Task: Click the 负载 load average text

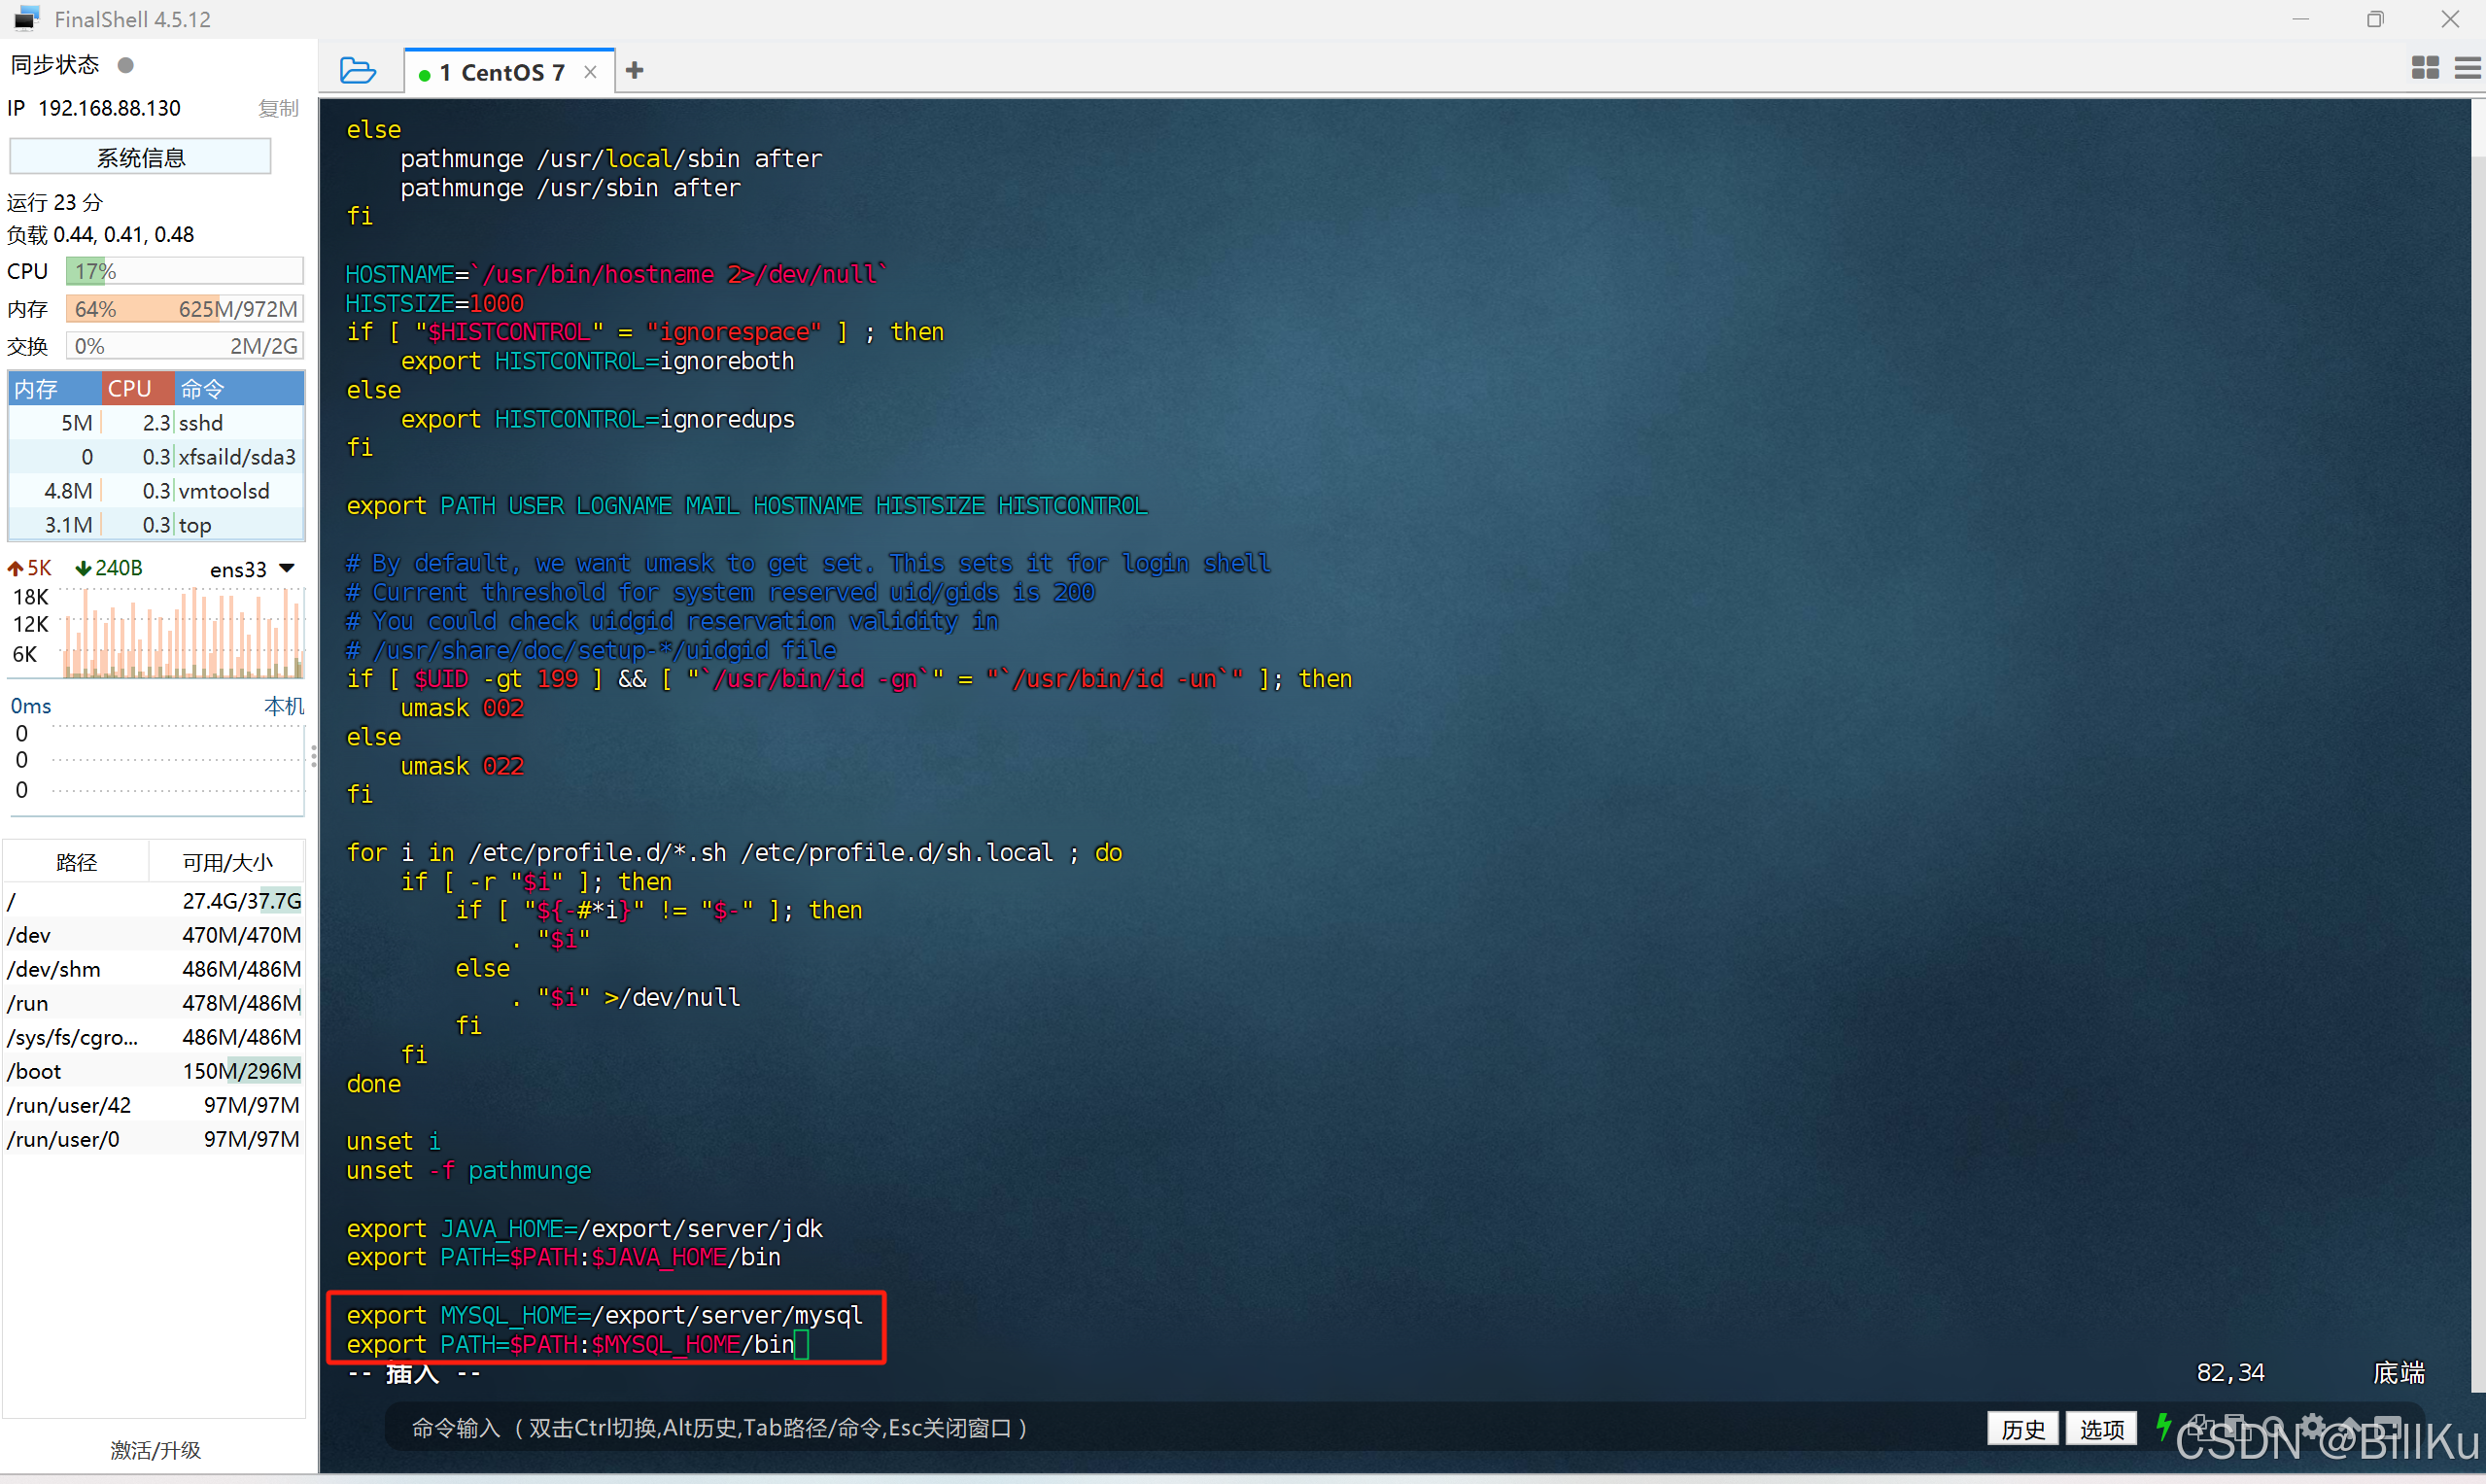Action: 100,234
